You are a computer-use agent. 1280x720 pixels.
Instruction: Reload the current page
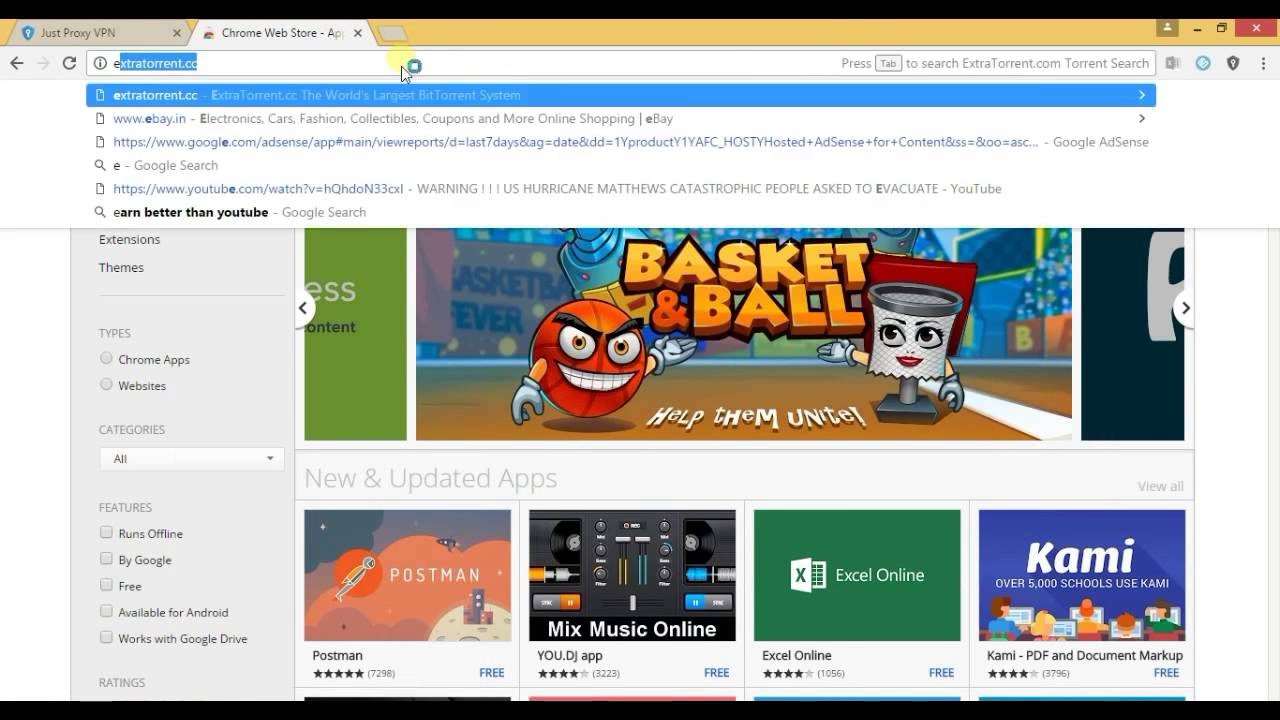(69, 63)
